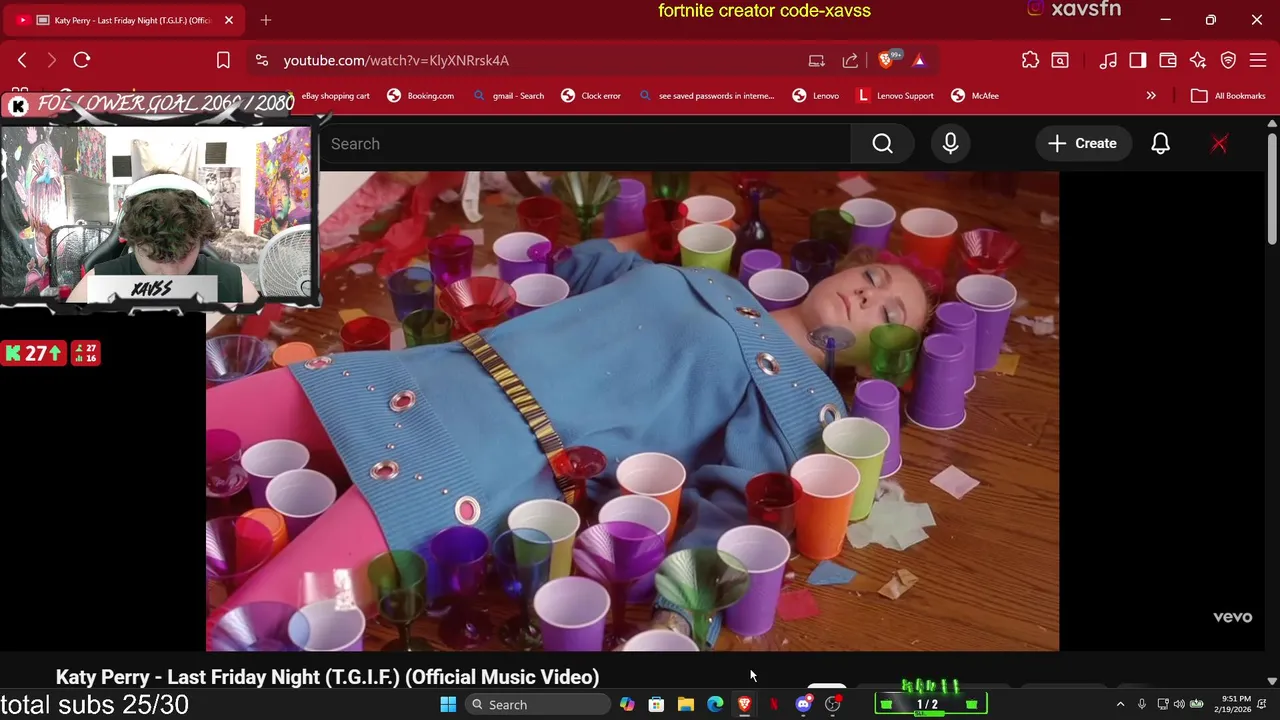Bookmark this page with the bookmark icon

pyautogui.click(x=223, y=60)
